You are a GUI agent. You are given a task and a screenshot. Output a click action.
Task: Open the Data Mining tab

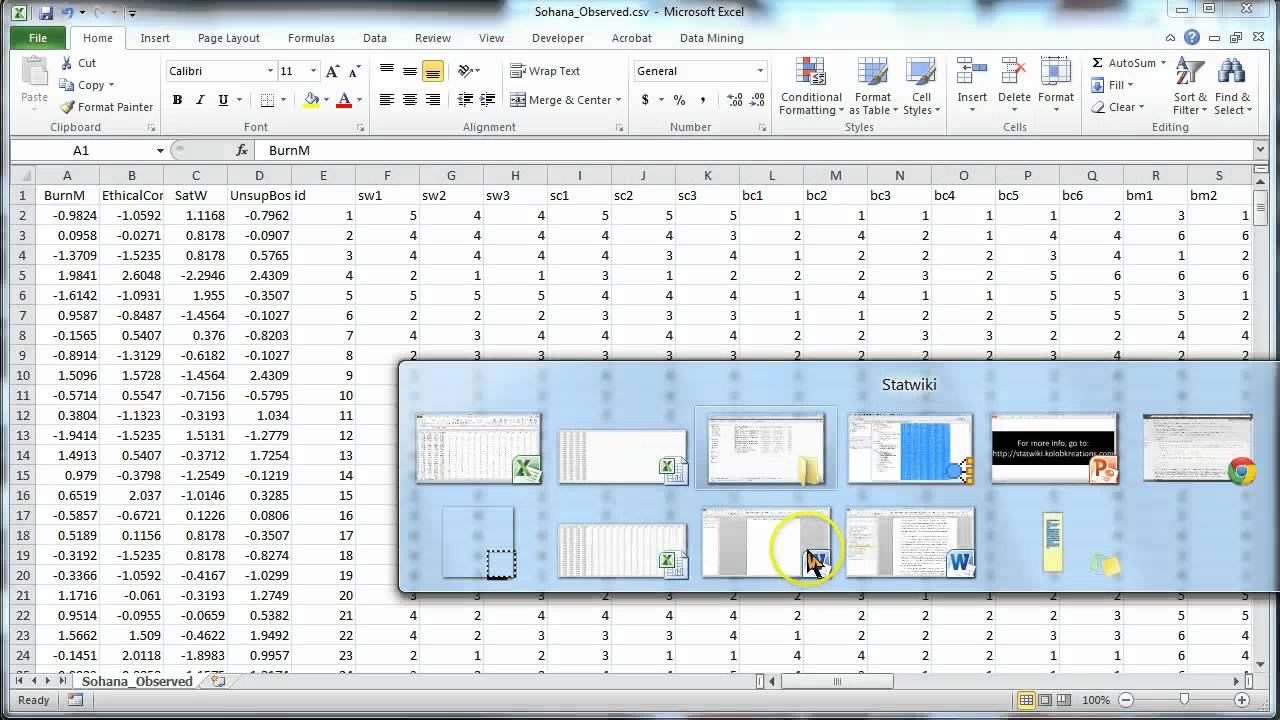(x=712, y=38)
